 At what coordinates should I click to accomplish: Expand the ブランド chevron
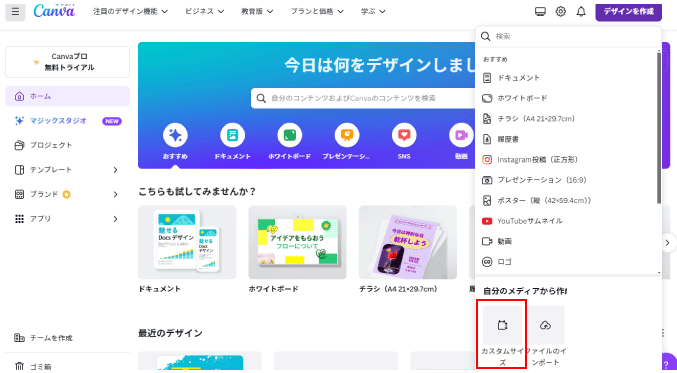[x=115, y=194]
